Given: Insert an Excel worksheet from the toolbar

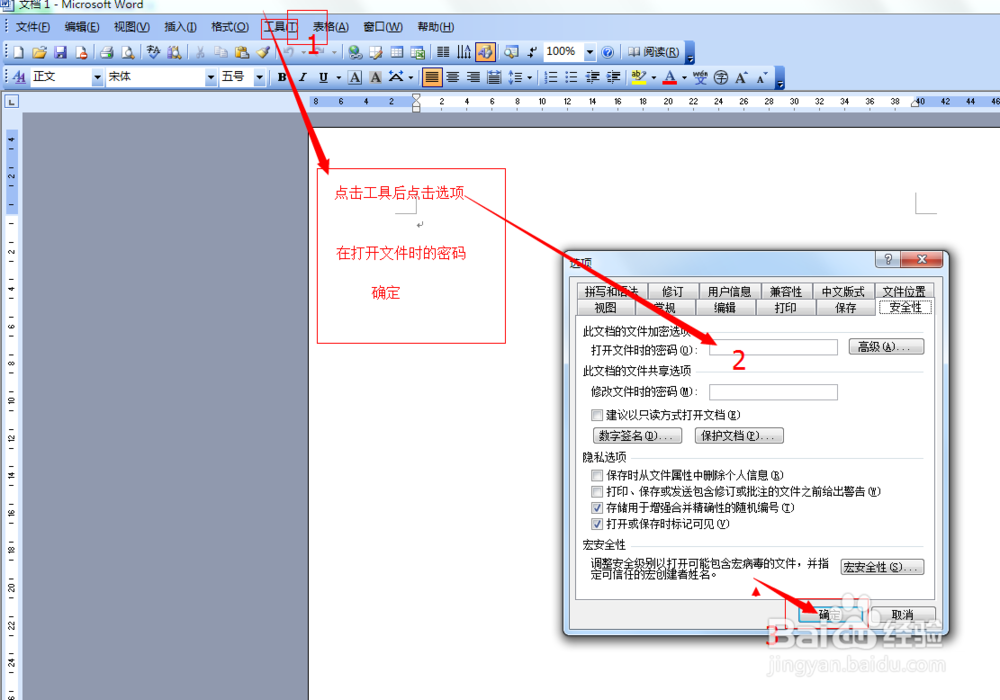Looking at the screenshot, I should point(418,52).
